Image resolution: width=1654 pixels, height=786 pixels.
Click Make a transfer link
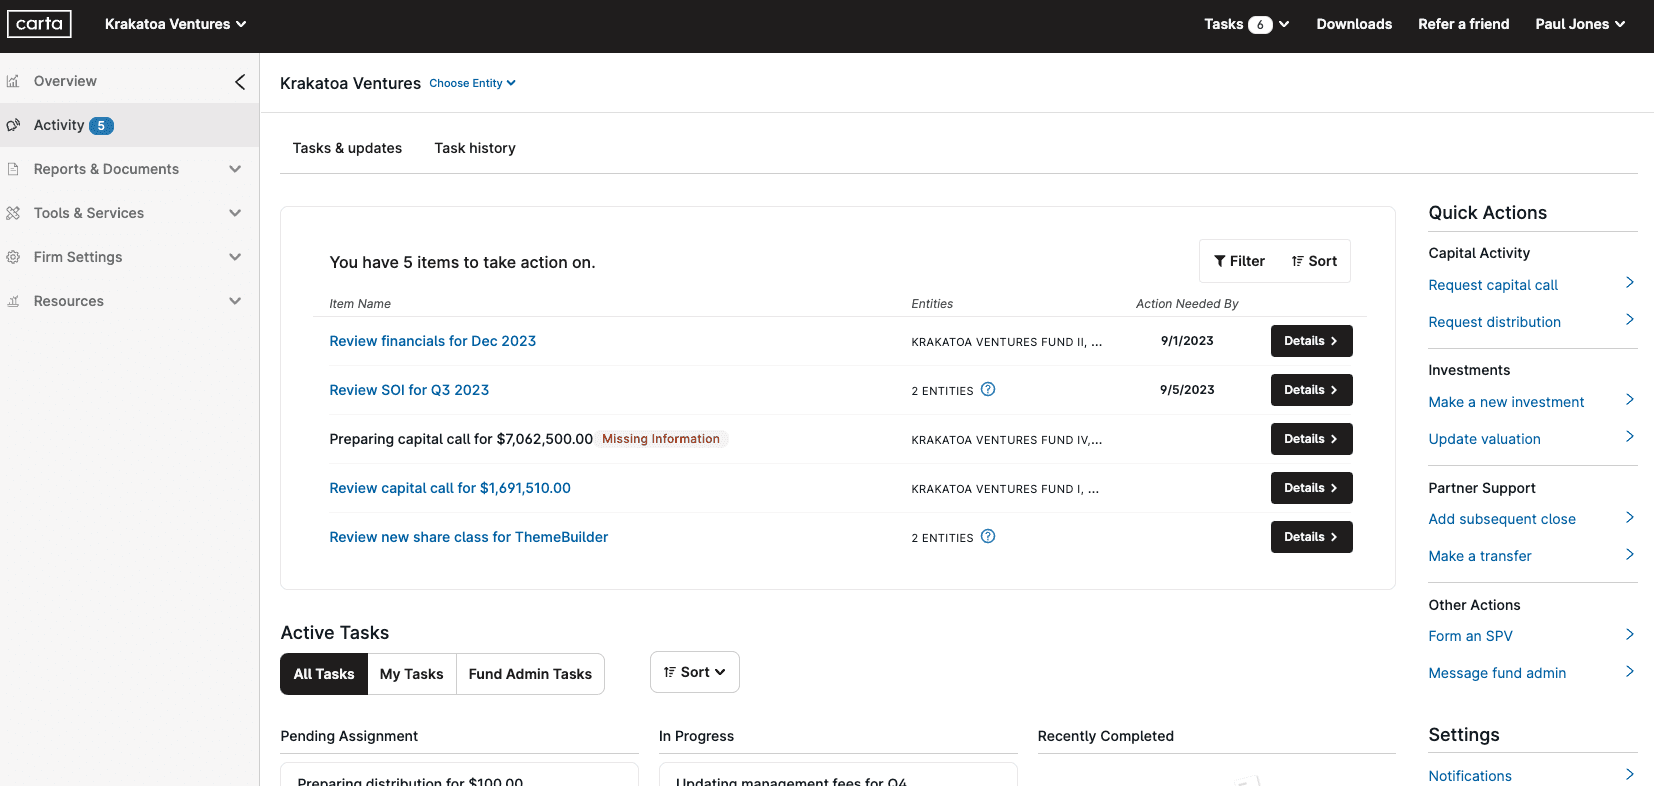coord(1480,556)
